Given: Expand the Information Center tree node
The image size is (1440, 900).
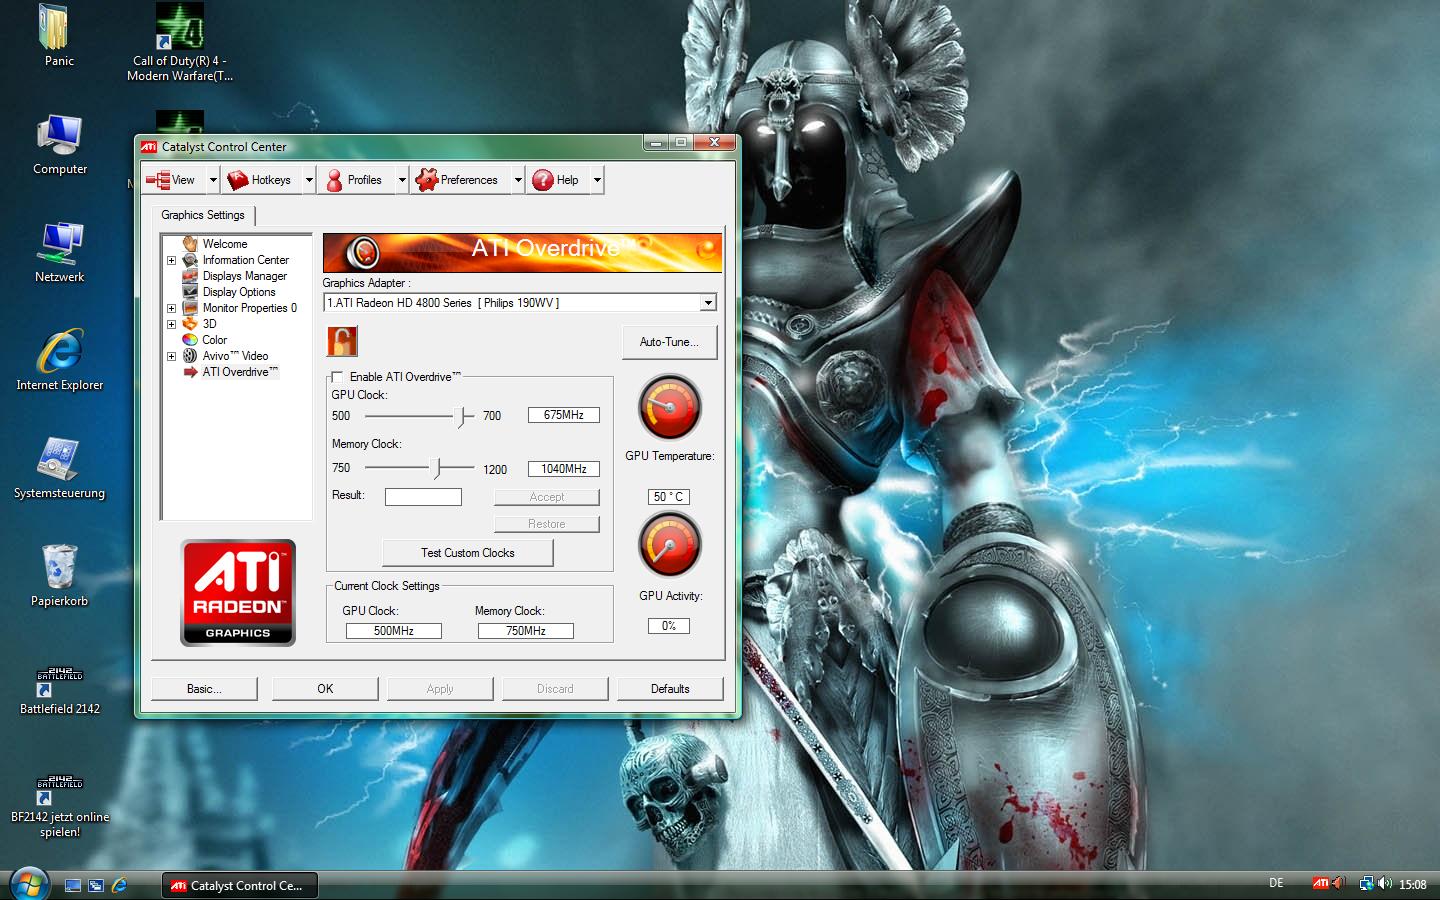Looking at the screenshot, I should click(x=171, y=260).
